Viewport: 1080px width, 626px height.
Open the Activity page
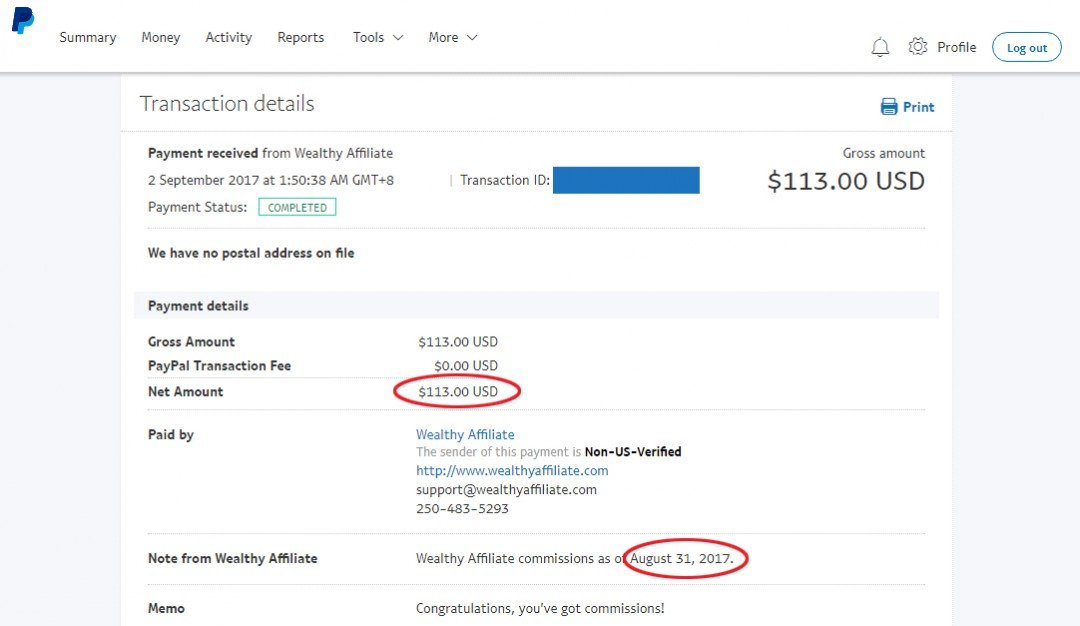click(x=229, y=38)
